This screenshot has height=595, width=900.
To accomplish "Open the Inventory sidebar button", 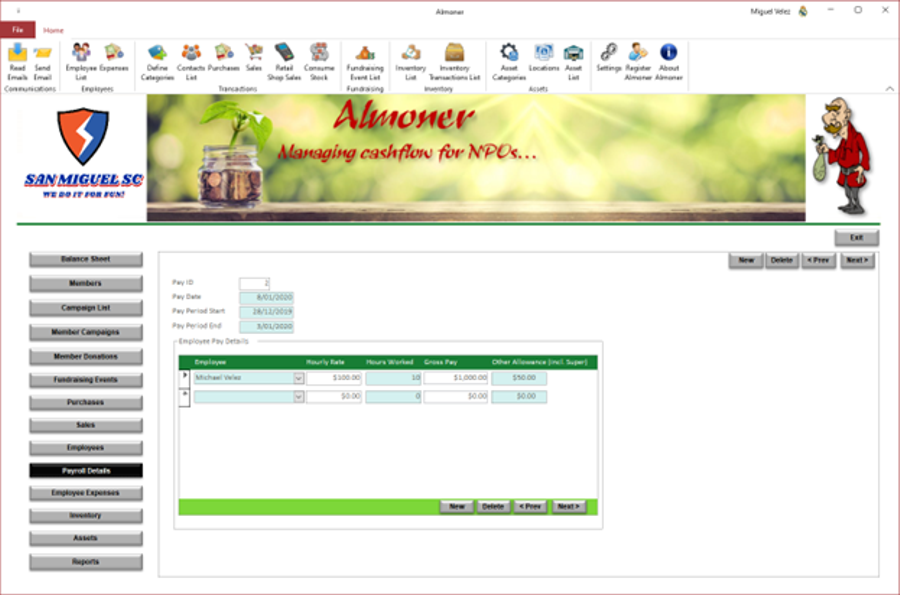I will point(86,516).
